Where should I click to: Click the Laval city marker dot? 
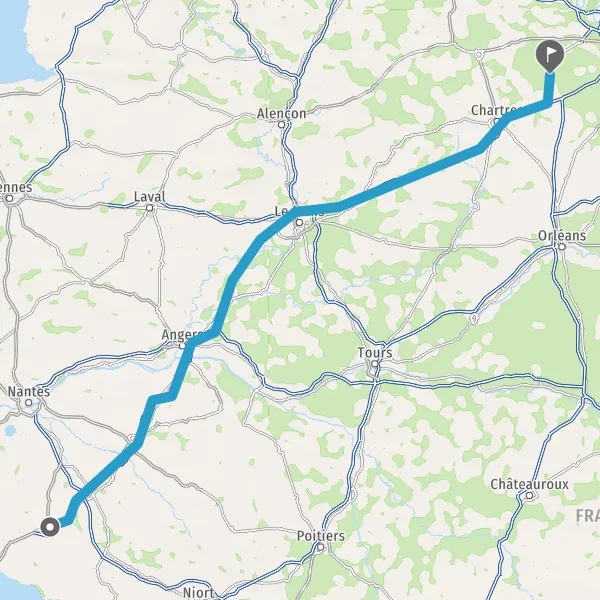coord(150,208)
